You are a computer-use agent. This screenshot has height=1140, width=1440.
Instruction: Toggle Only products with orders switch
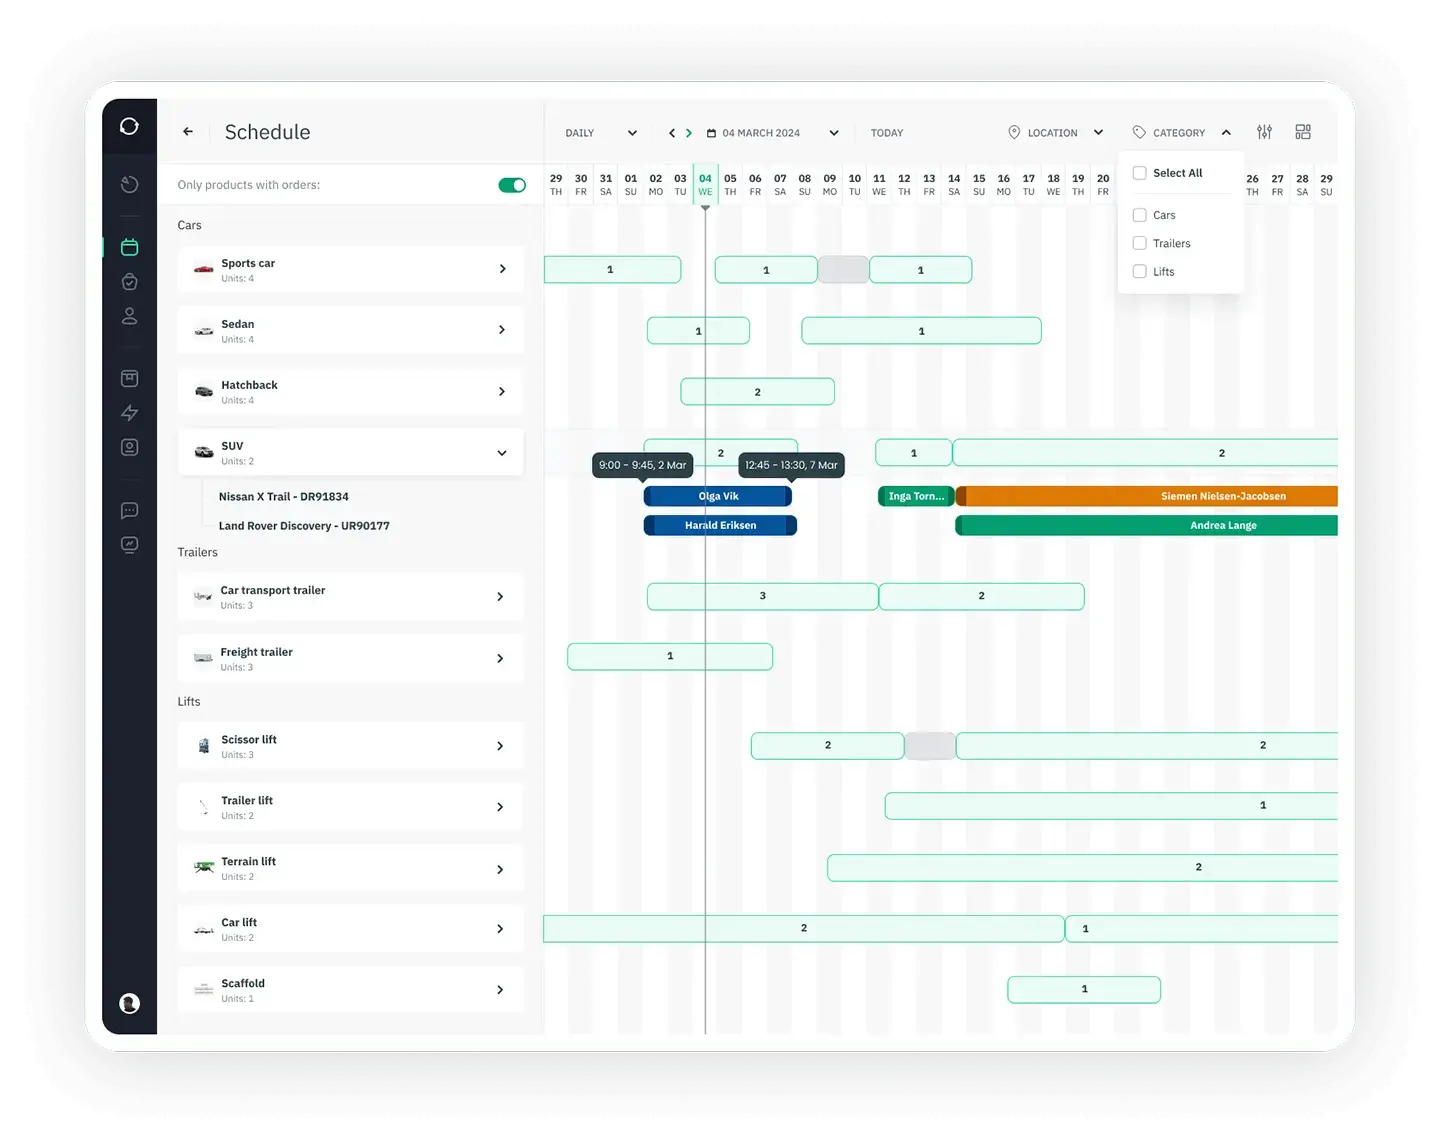pyautogui.click(x=512, y=184)
